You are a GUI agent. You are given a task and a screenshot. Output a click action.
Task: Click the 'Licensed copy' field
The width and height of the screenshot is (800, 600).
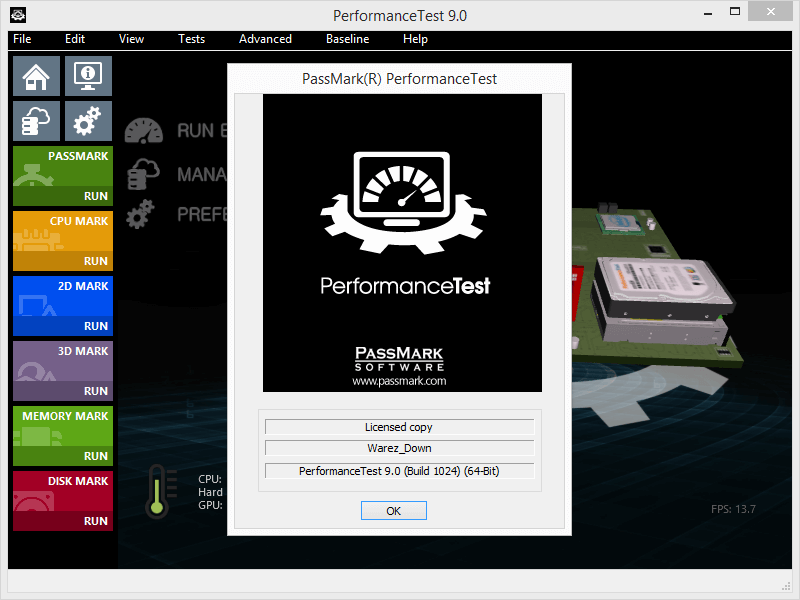coord(399,427)
